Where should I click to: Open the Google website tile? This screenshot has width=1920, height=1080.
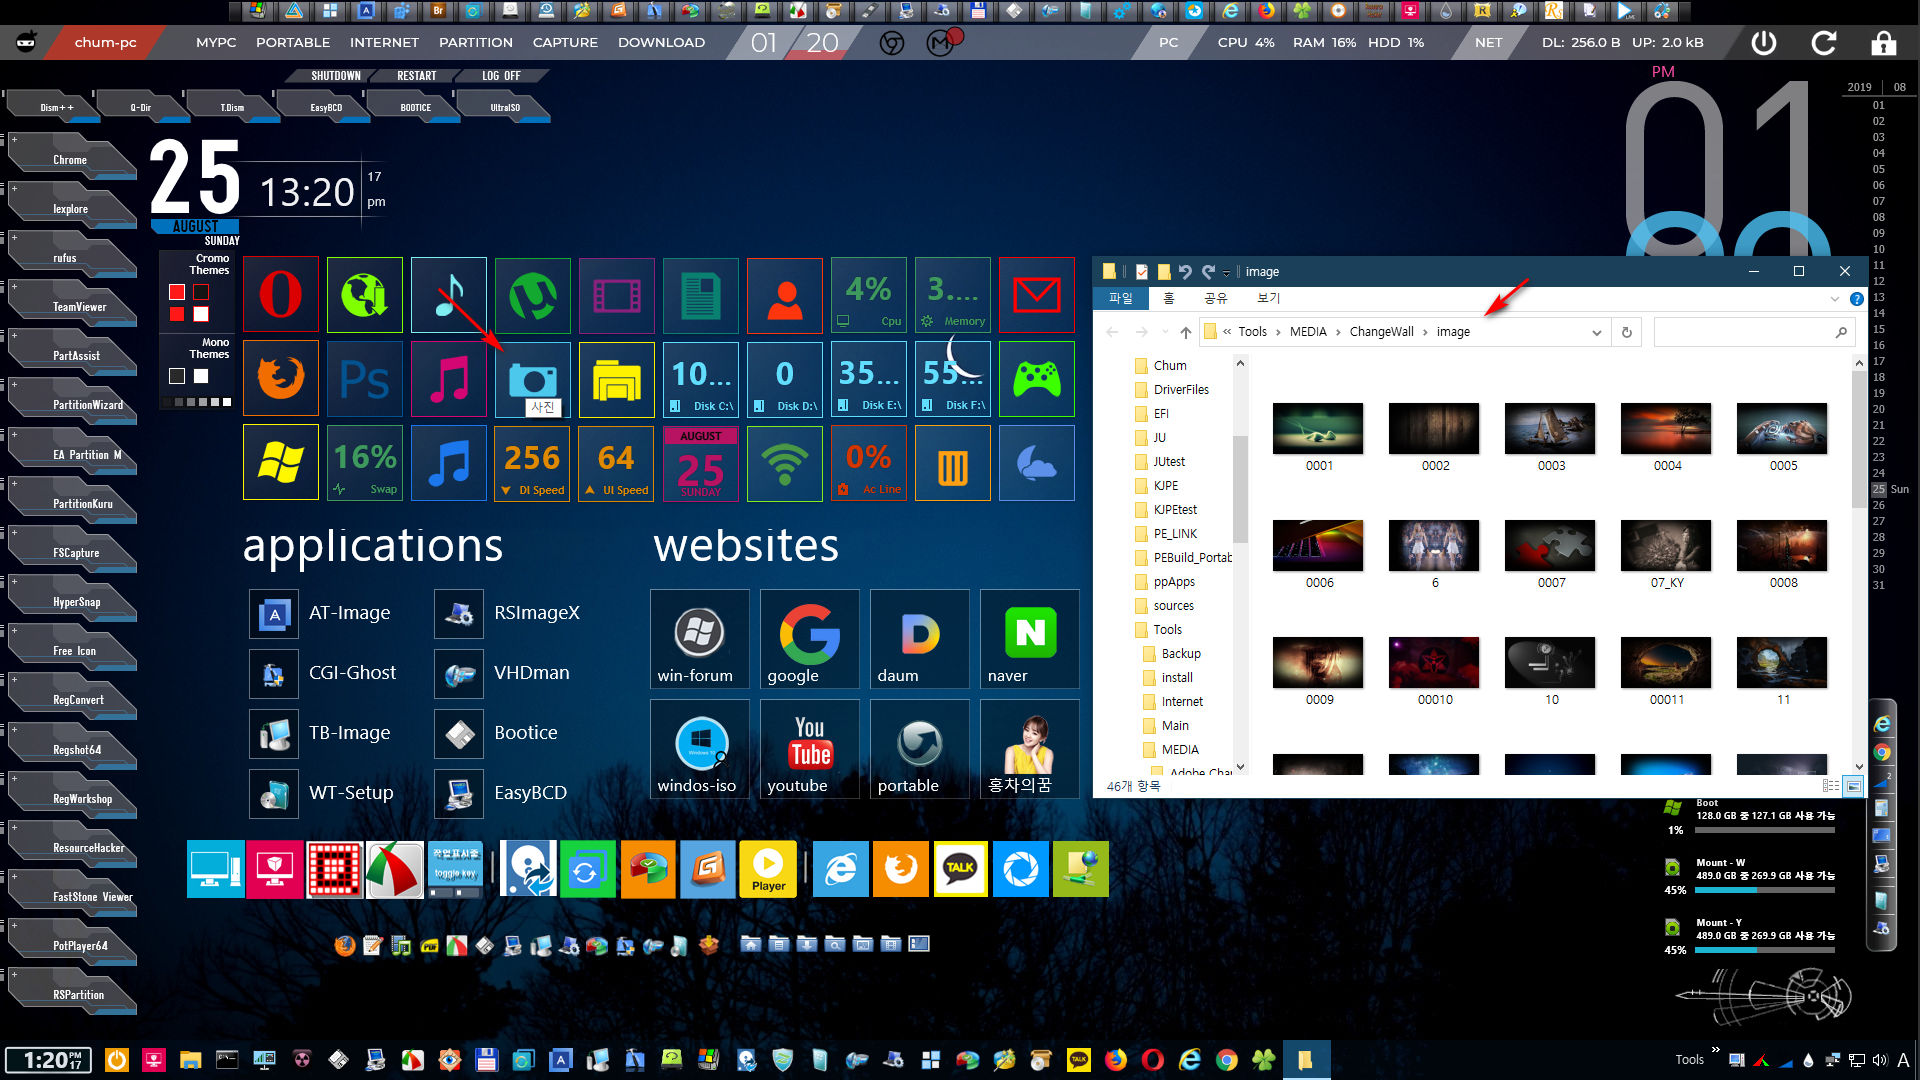(x=810, y=639)
